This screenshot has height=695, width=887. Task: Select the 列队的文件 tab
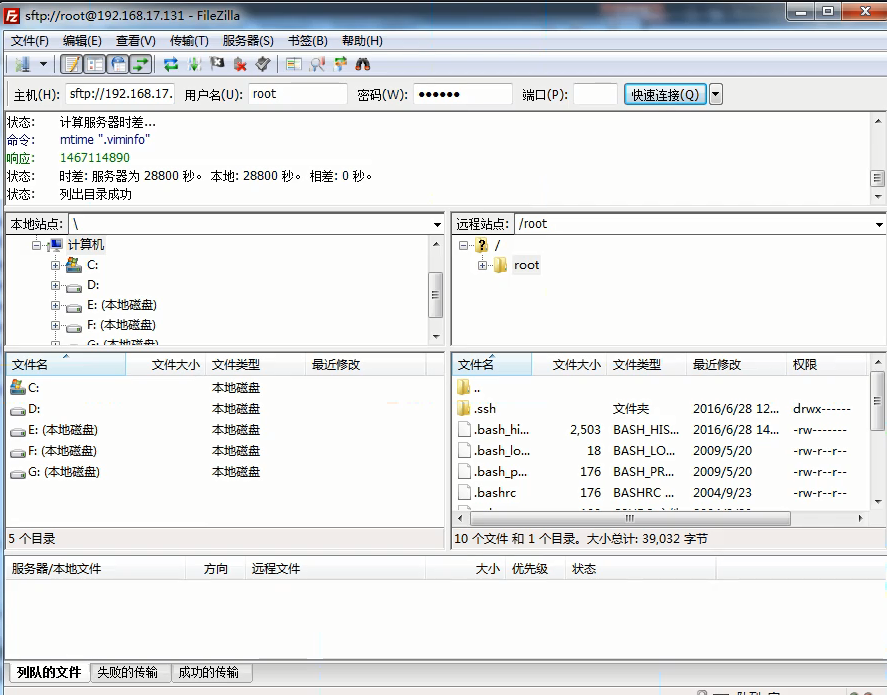click(49, 672)
